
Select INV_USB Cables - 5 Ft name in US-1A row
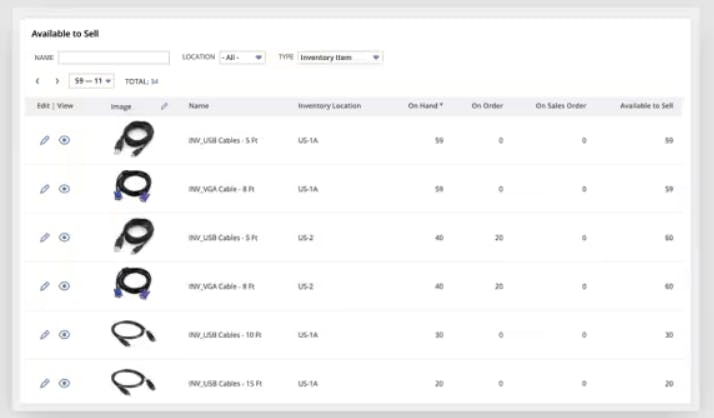click(223, 141)
